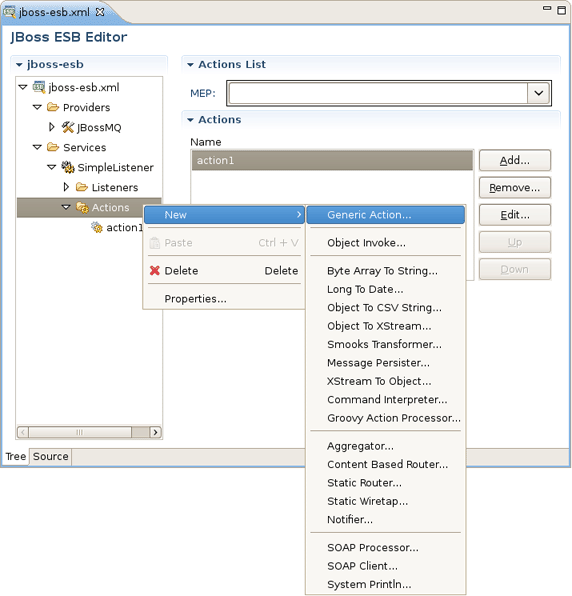Click the tree scrollbar left arrow
The image size is (572, 596).
point(23,432)
